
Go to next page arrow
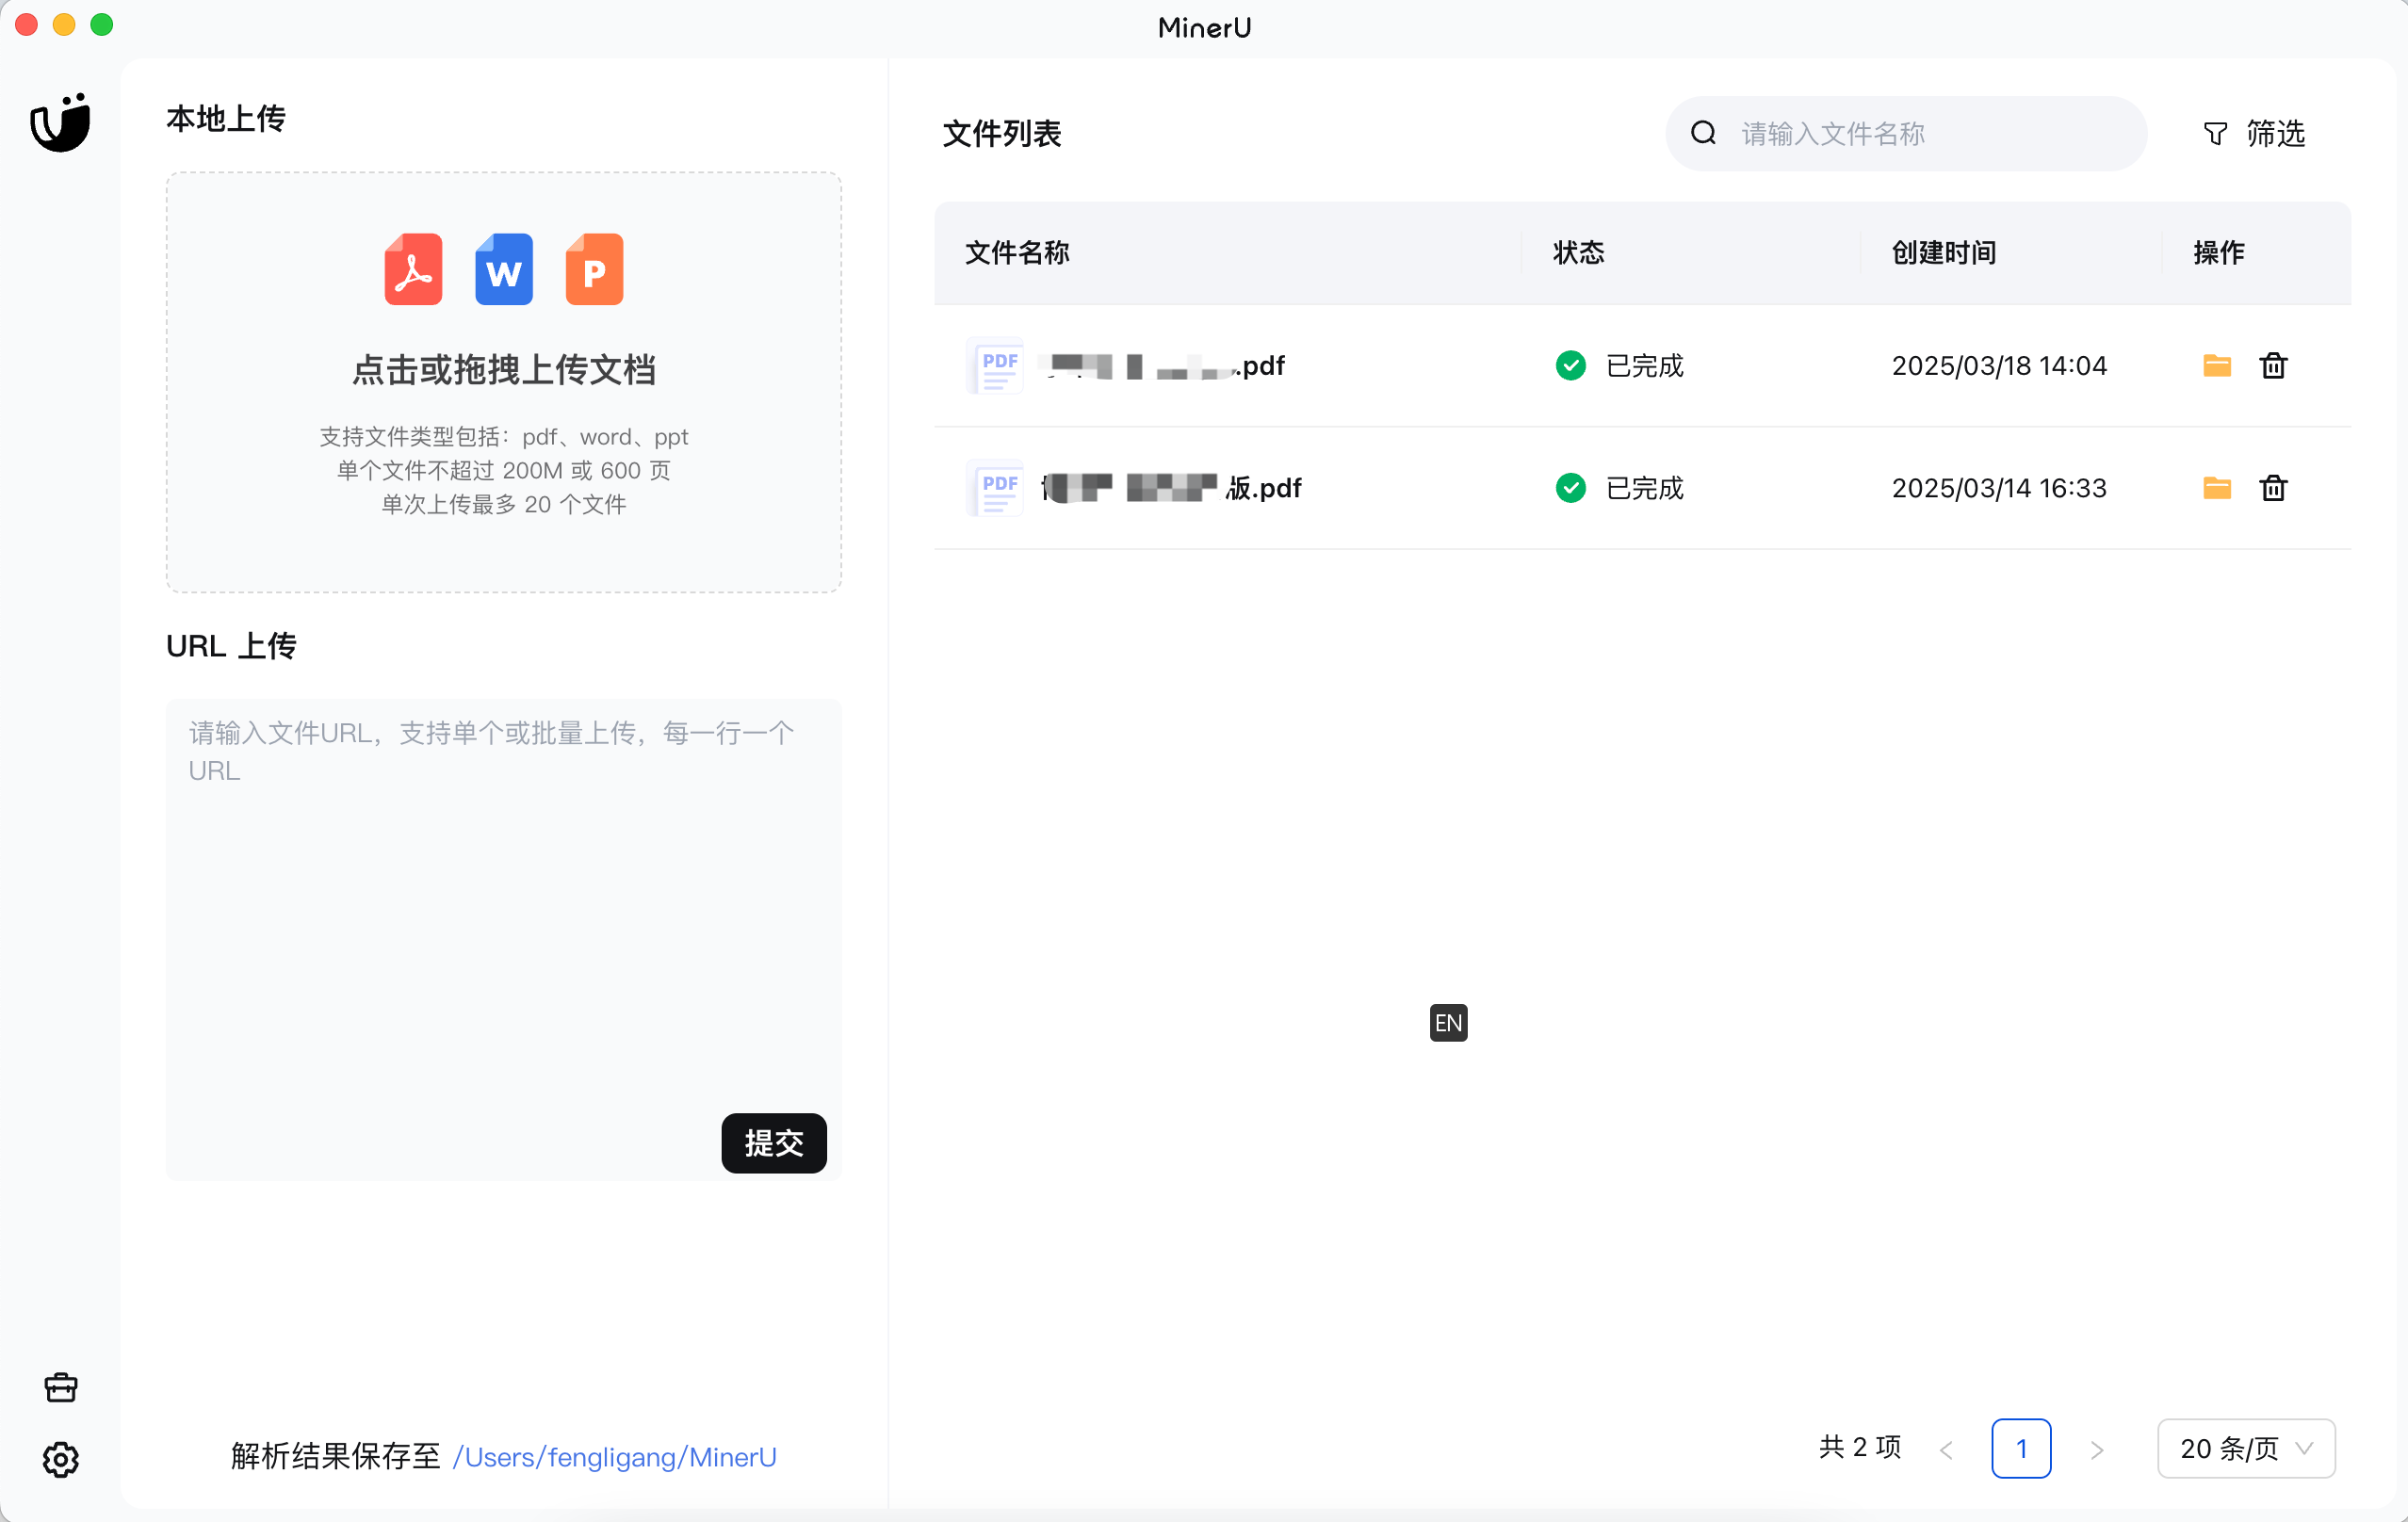pos(2097,1449)
